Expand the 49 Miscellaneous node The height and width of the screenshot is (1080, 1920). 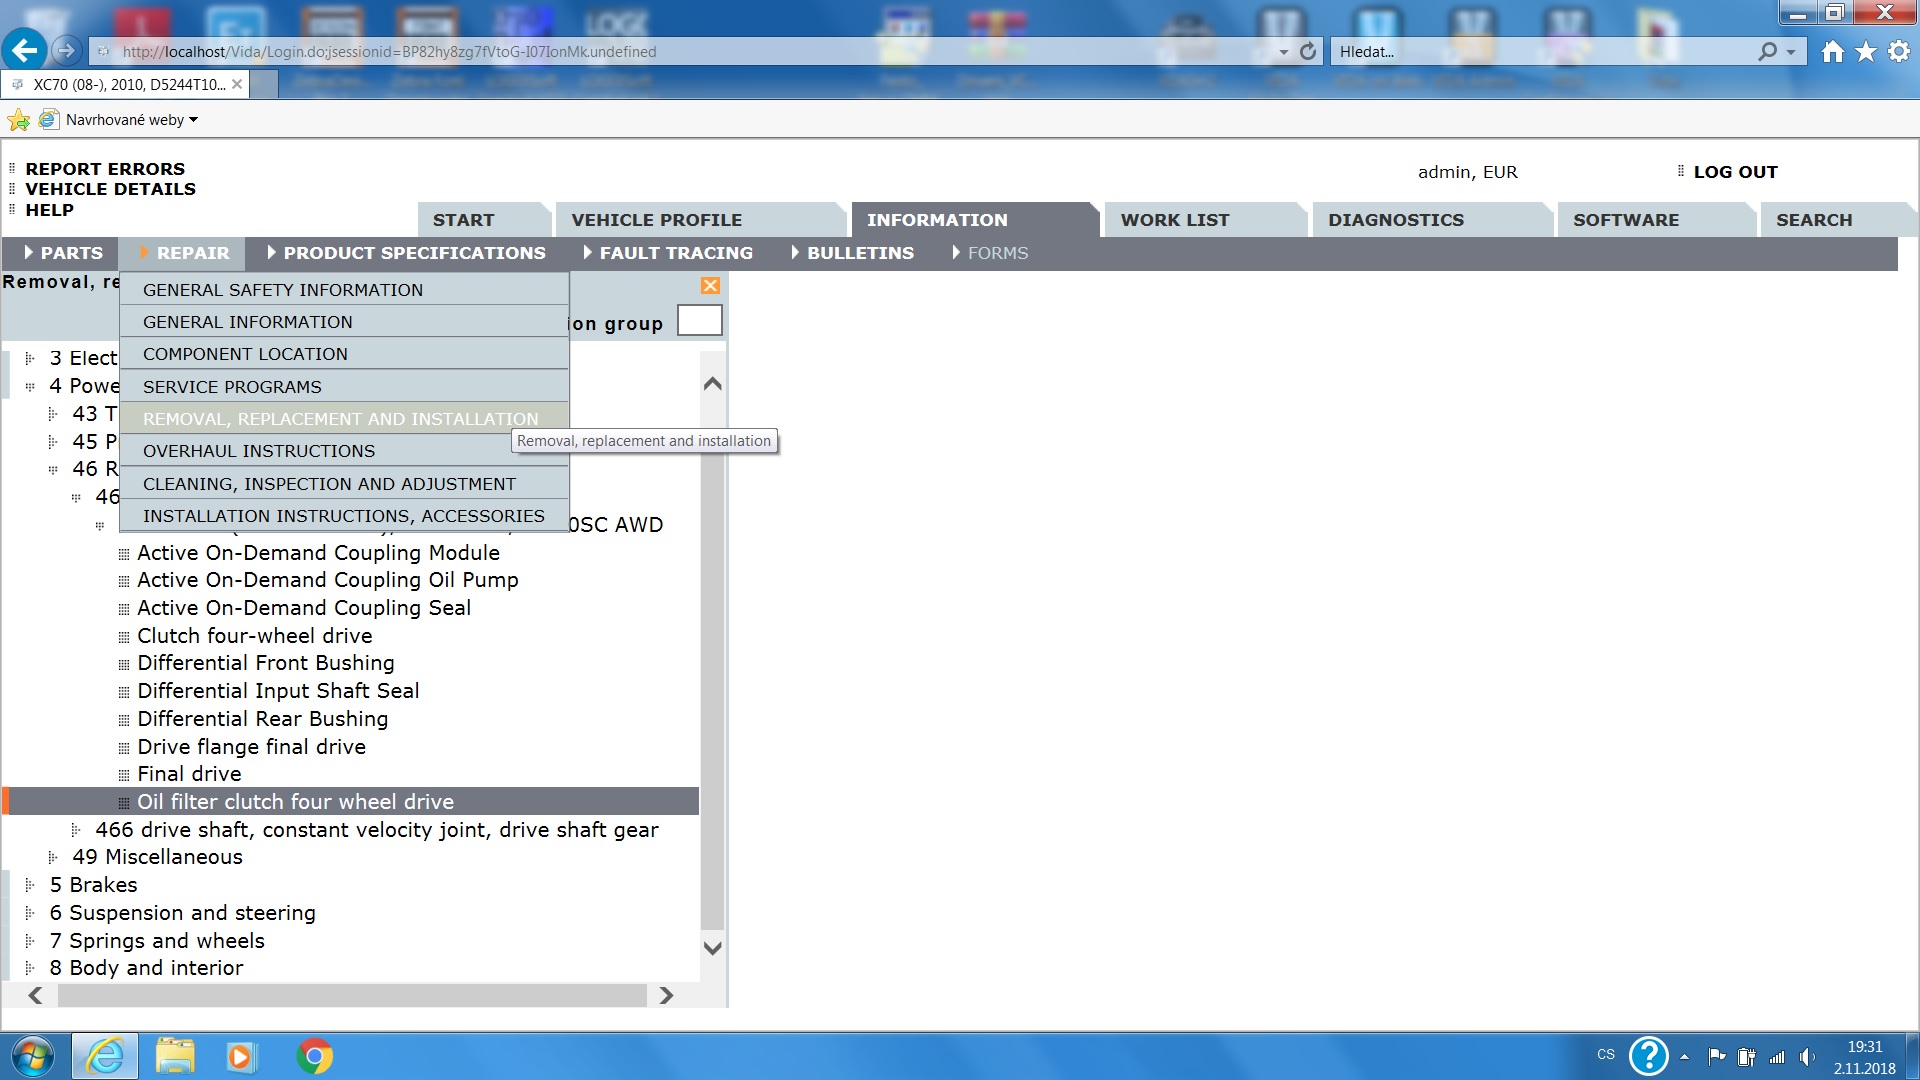[53, 857]
